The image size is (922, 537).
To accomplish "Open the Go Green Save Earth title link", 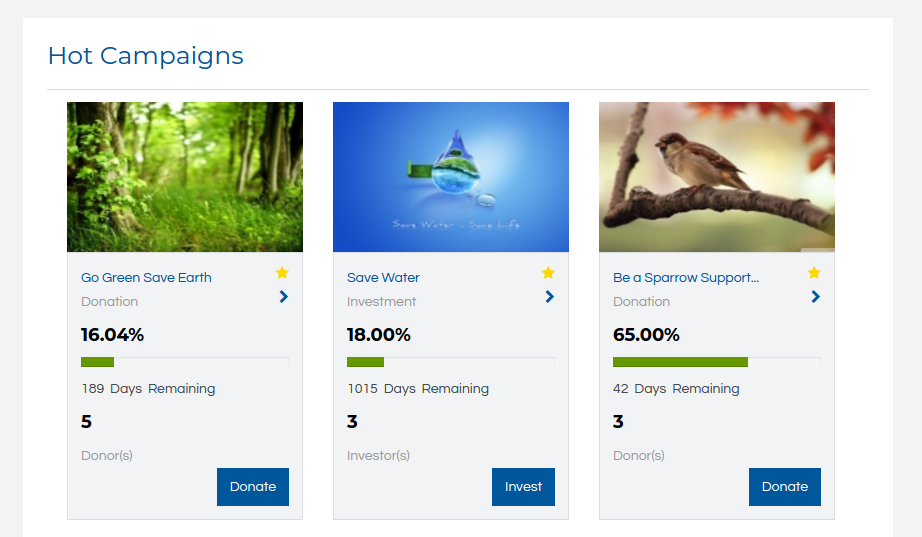I will (x=146, y=278).
